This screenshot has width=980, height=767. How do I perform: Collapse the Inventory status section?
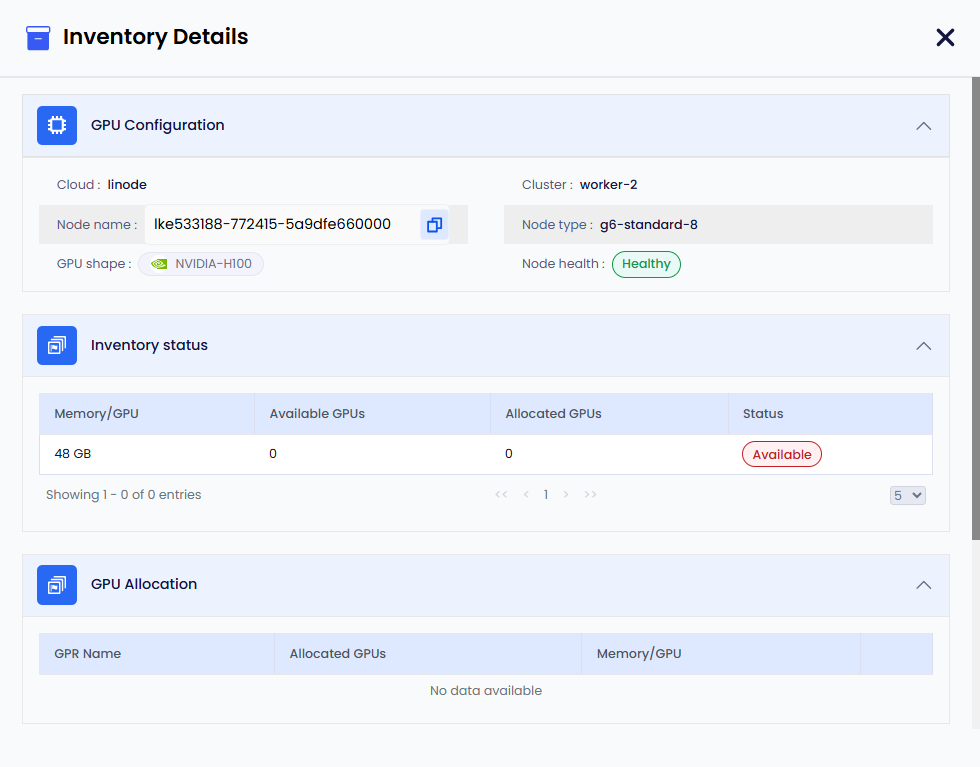pyautogui.click(x=924, y=346)
